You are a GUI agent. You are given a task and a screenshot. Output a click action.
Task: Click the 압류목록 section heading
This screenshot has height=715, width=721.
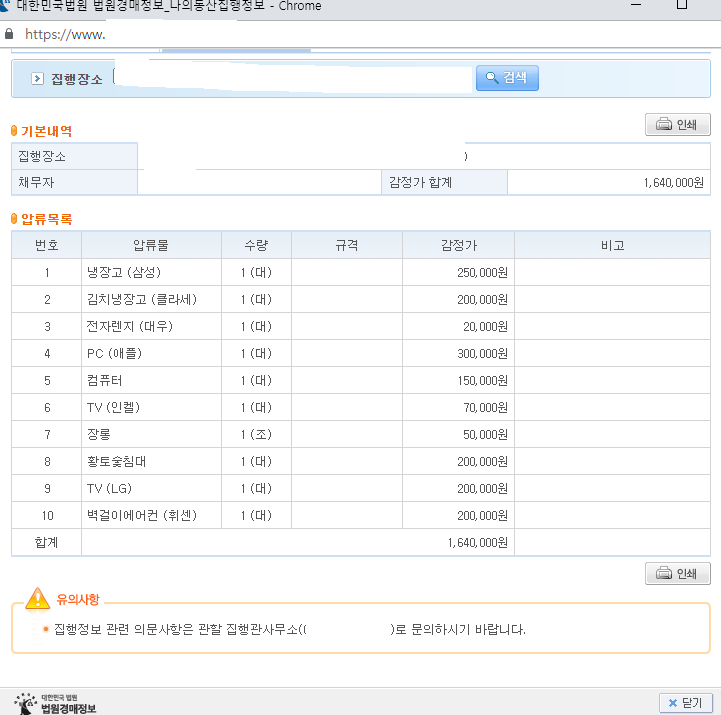coord(46,219)
